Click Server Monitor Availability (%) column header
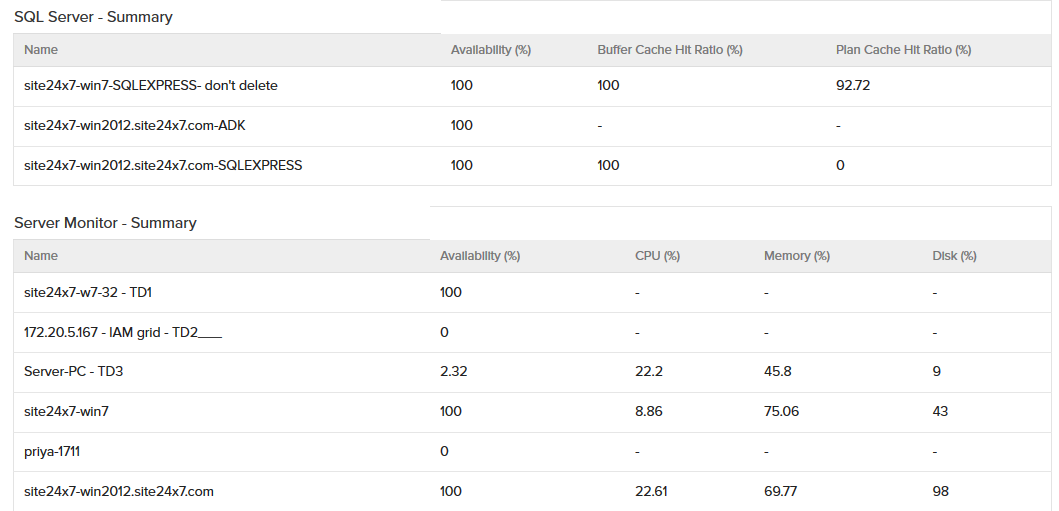1059x511 pixels. [480, 256]
